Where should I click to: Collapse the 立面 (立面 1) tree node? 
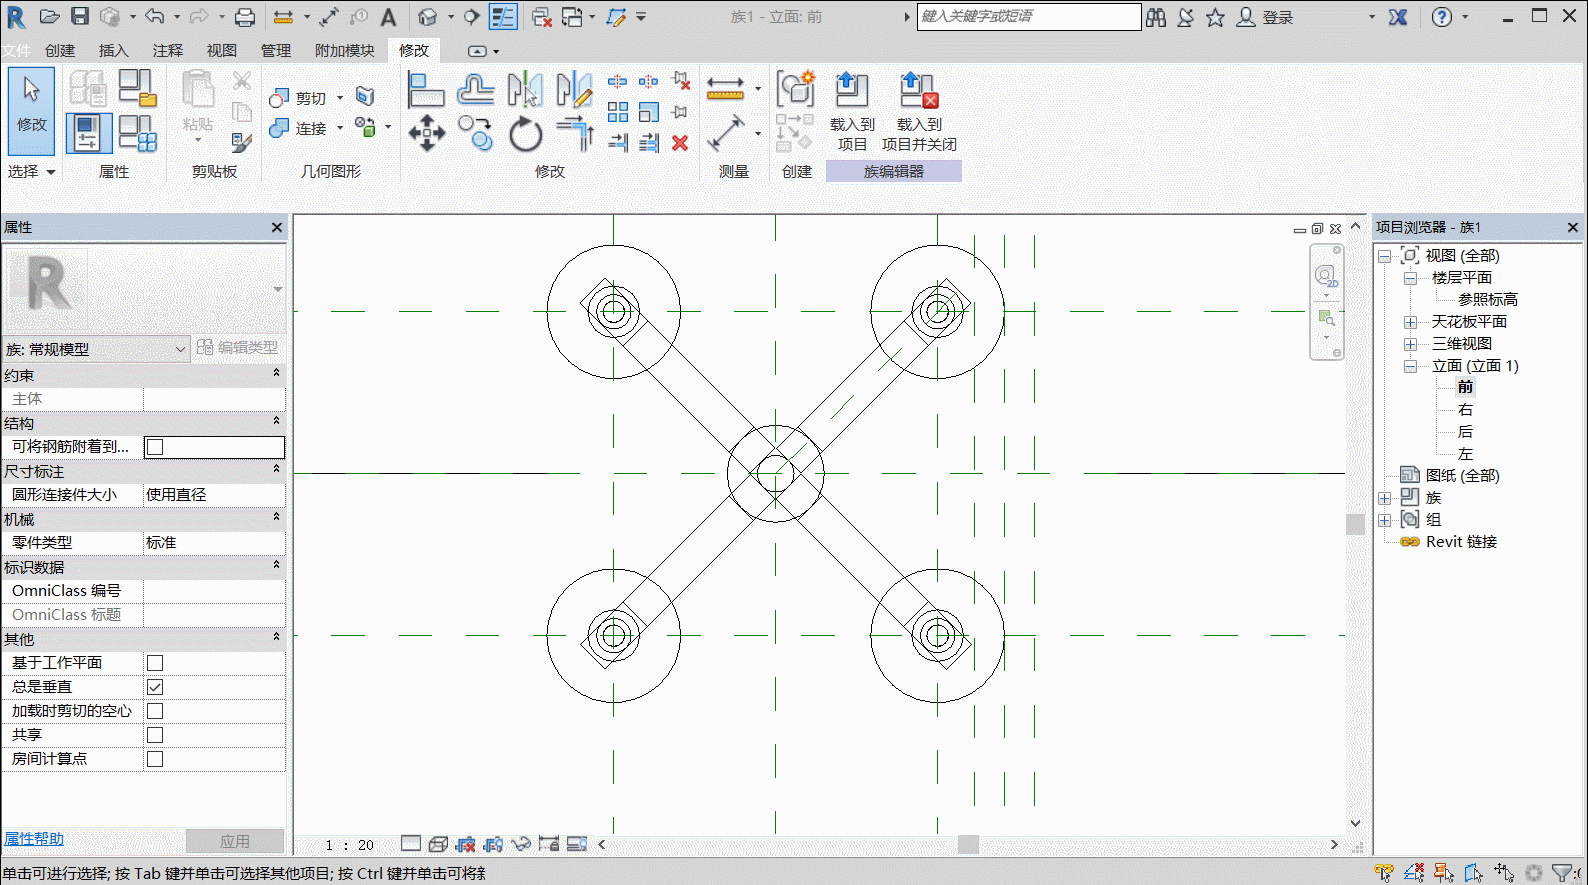[x=1410, y=366]
